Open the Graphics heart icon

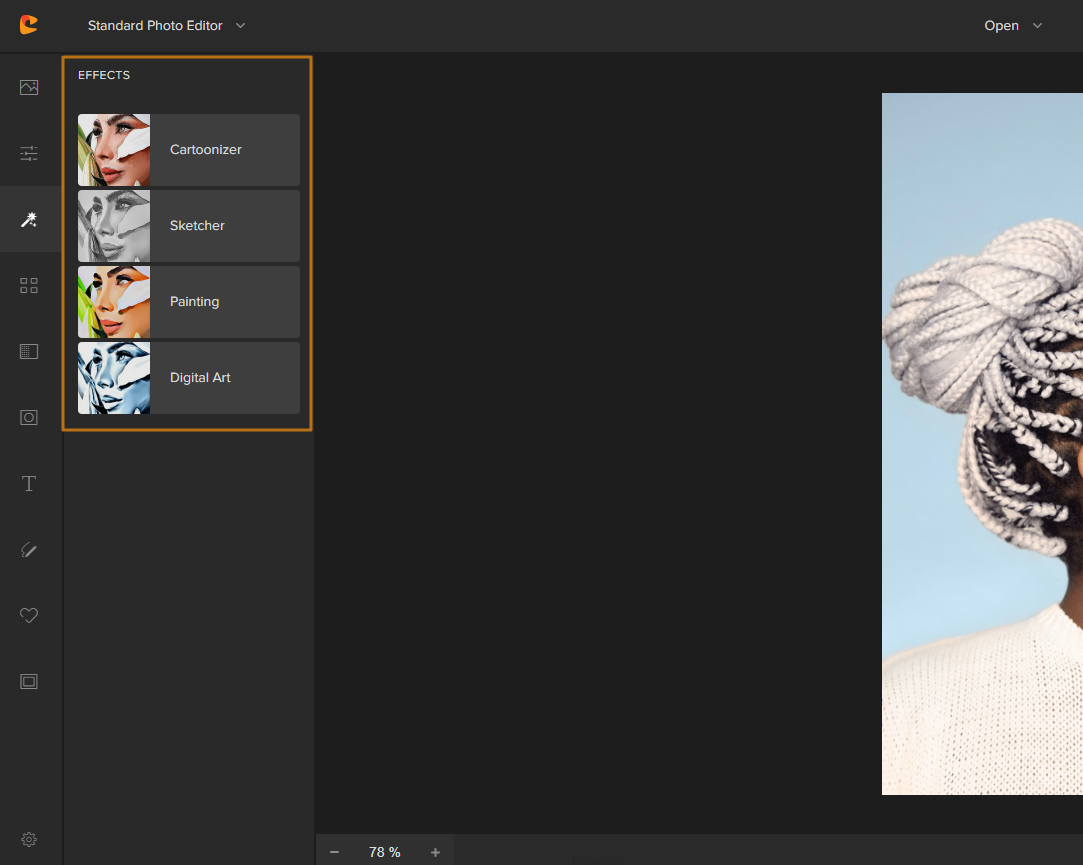point(29,616)
